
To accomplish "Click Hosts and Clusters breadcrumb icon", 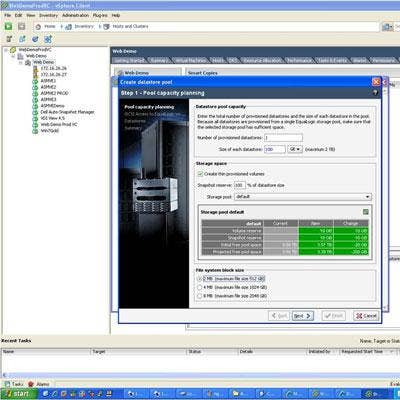I will click(106, 27).
